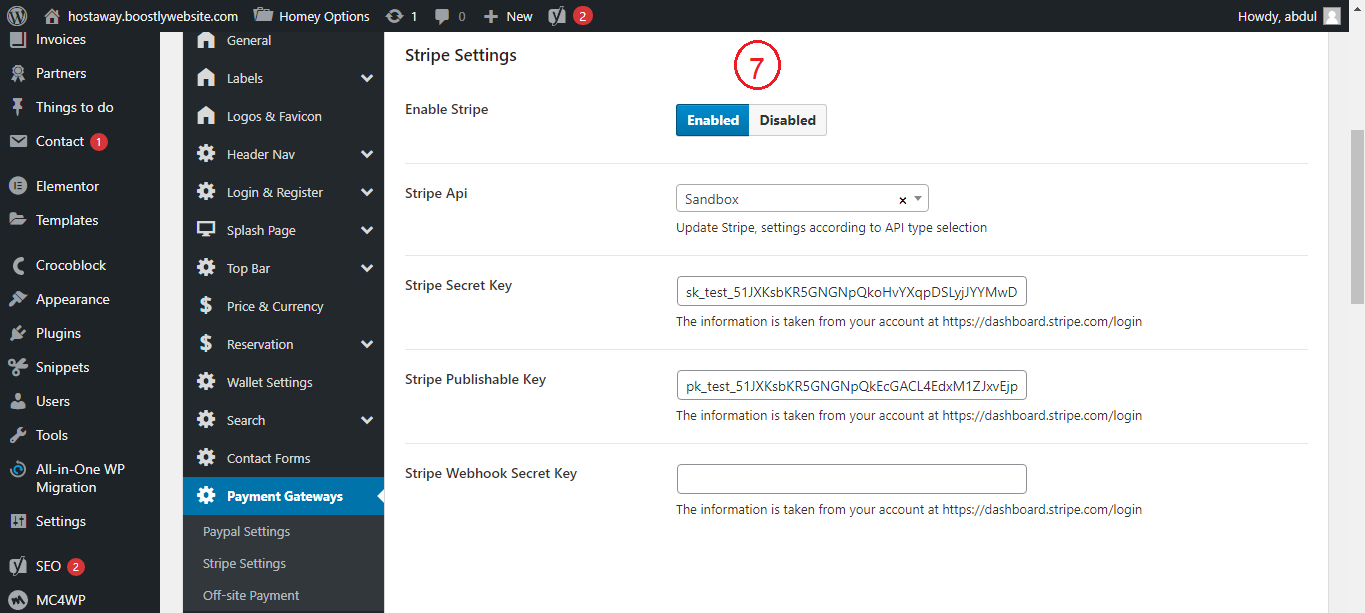Click the Contact notification badge 1
This screenshot has height=613, width=1365.
click(x=99, y=142)
